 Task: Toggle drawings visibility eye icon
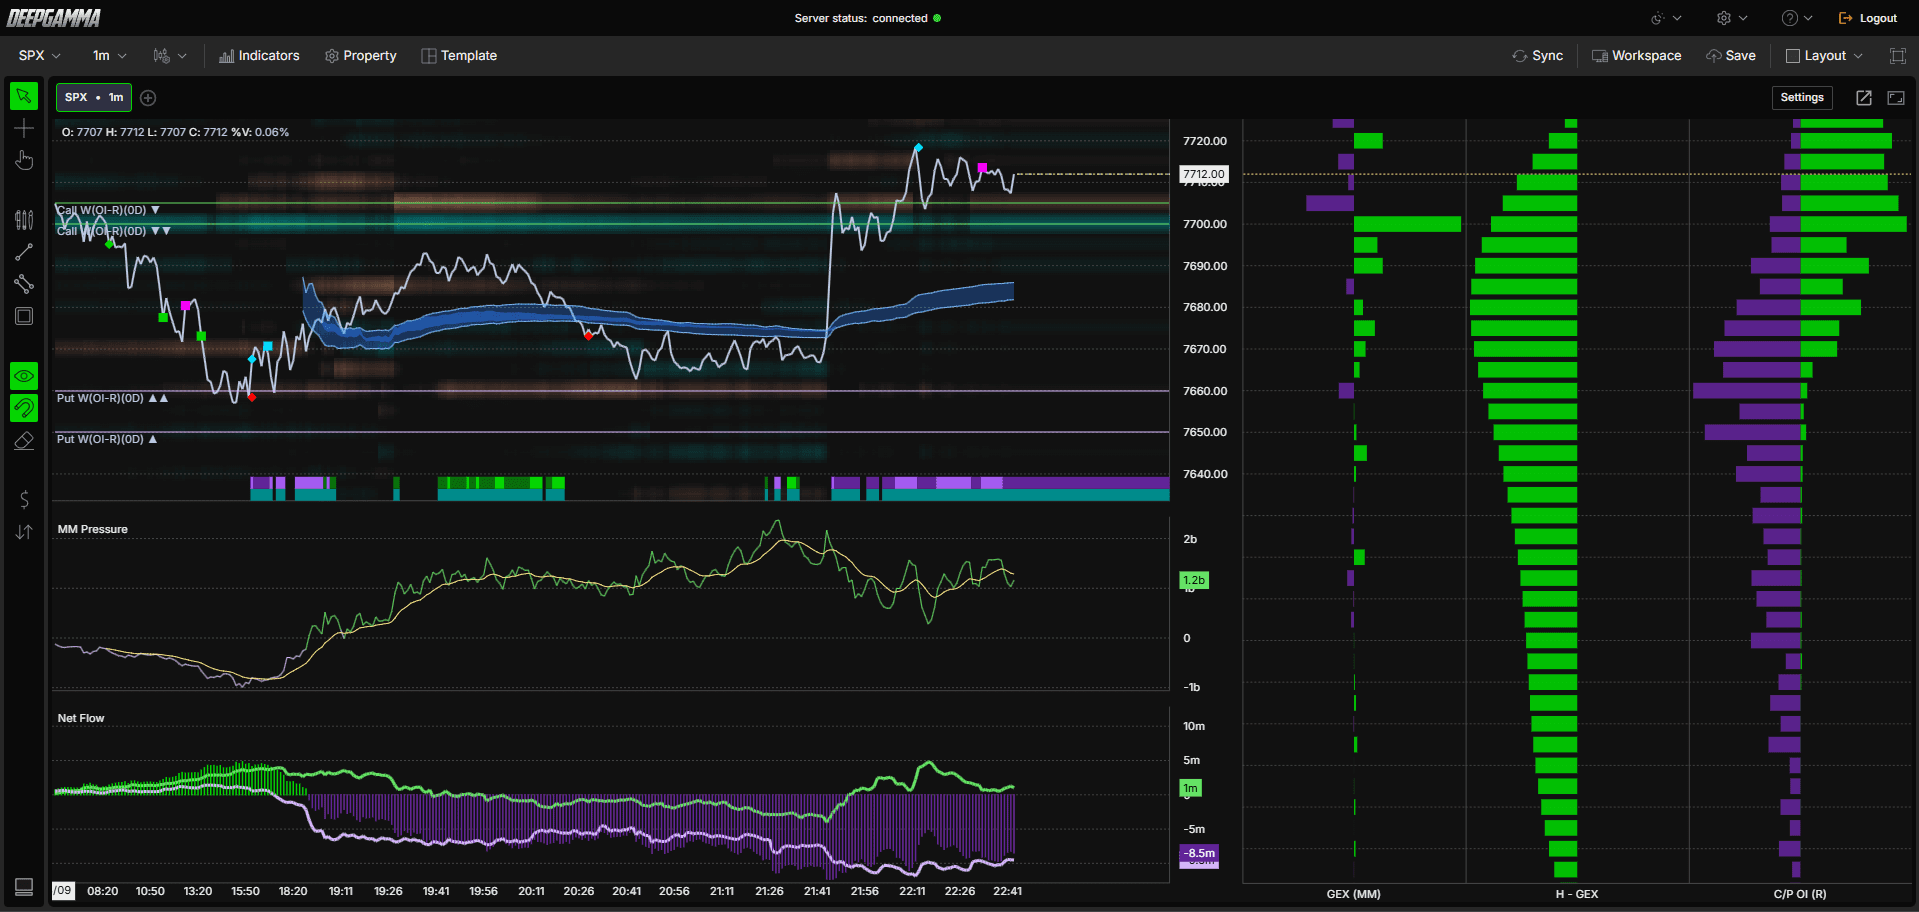(24, 376)
